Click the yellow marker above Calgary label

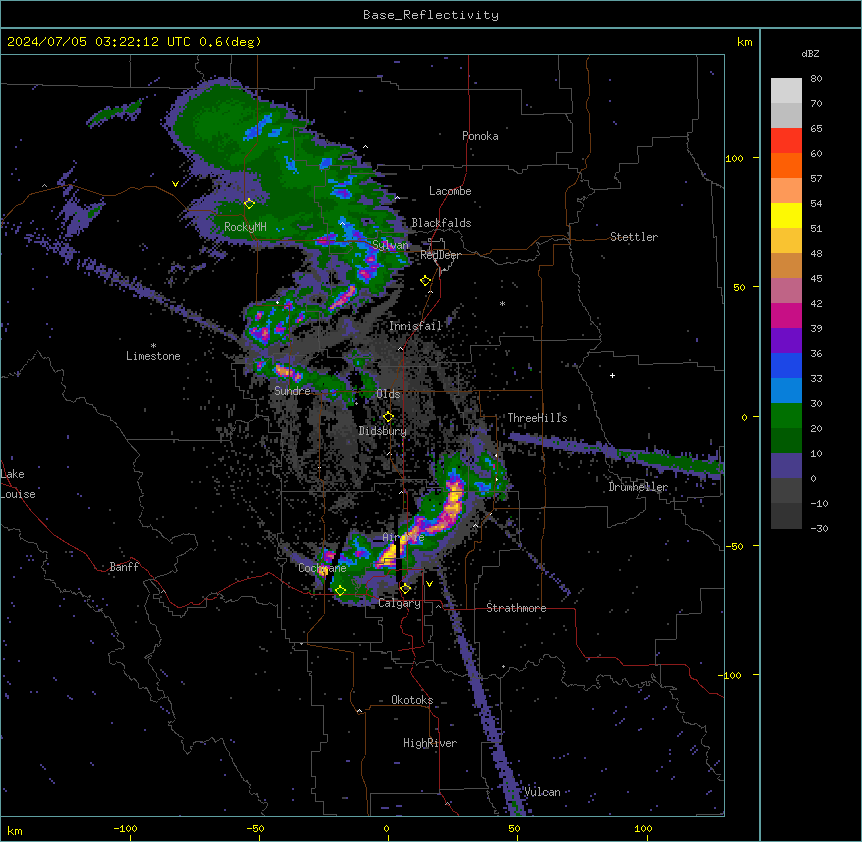tap(405, 589)
